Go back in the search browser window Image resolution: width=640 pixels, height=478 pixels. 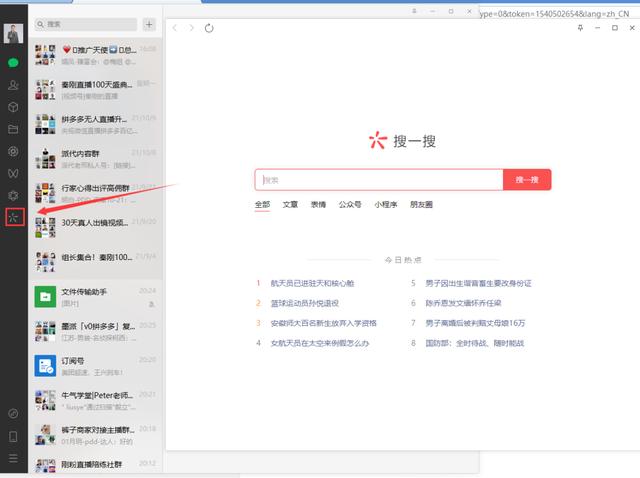coord(175,28)
